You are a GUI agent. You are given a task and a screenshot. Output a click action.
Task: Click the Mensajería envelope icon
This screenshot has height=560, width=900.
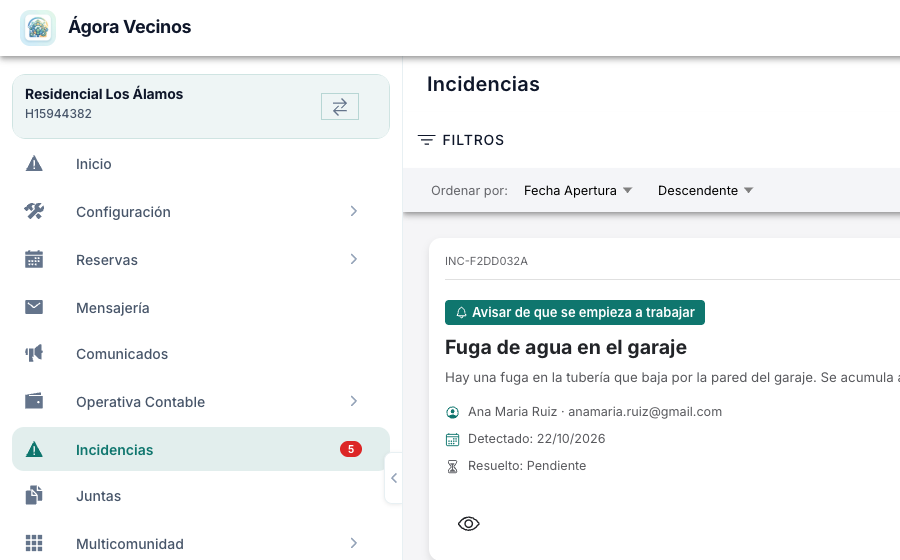click(x=34, y=308)
